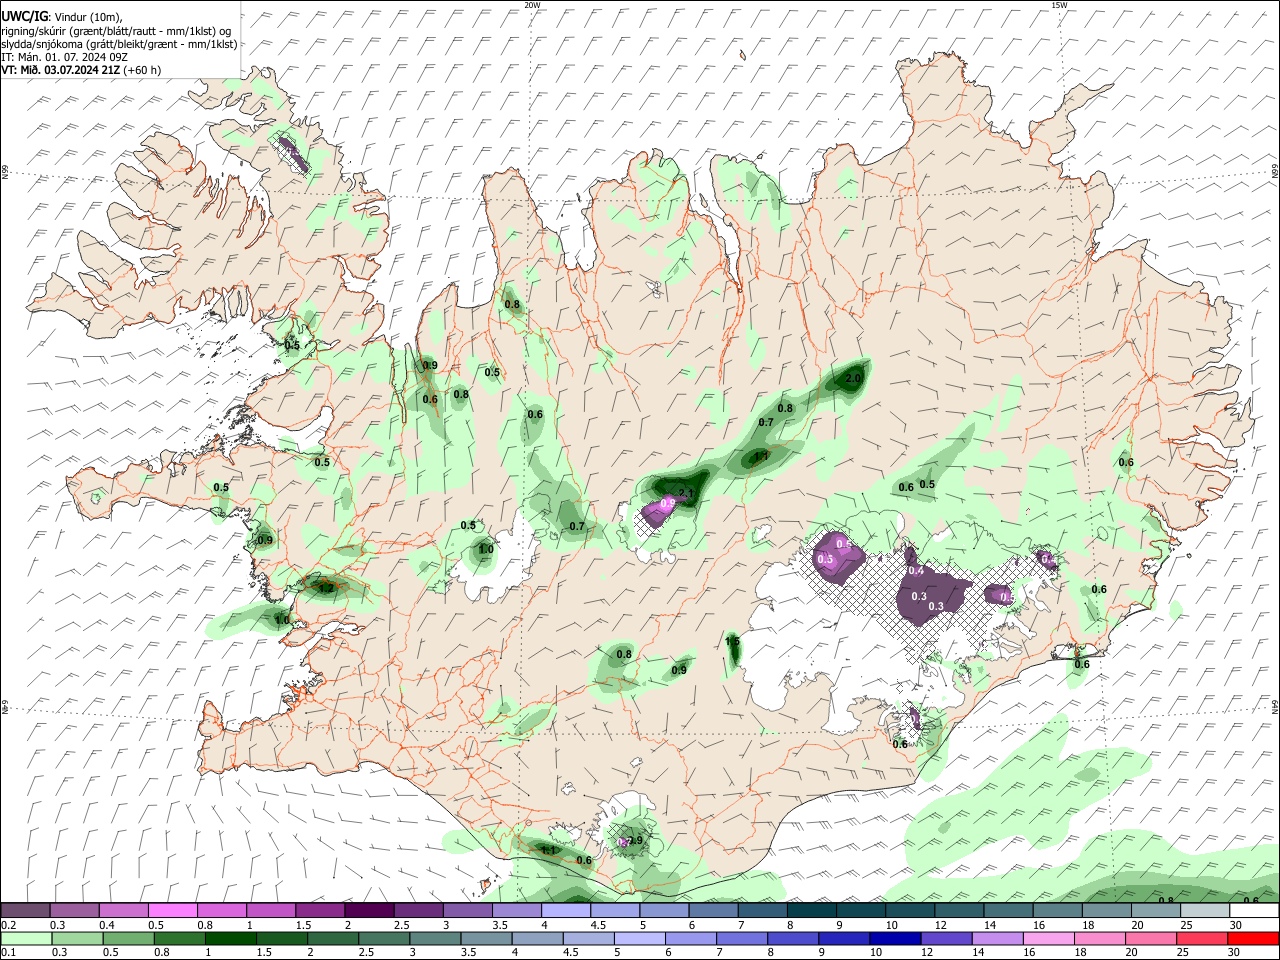Image resolution: width=1280 pixels, height=960 pixels.
Task: Pick the white 30 swatch in the top legend row
Action: [1254, 910]
